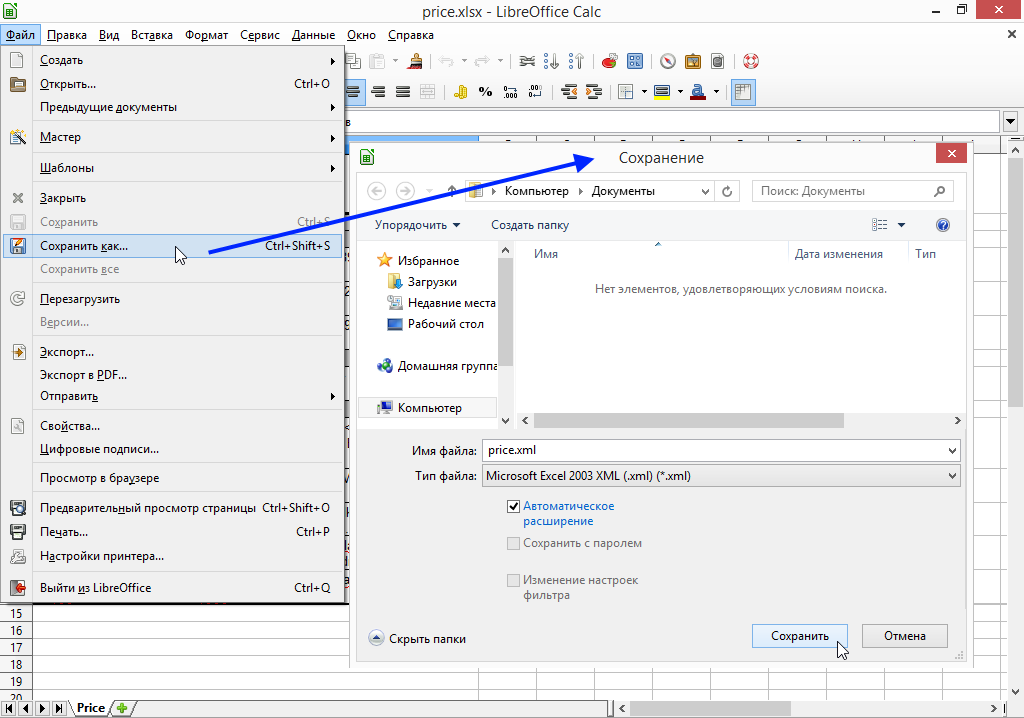Click refresh icon beside Документы path
The height and width of the screenshot is (718, 1024).
pyautogui.click(x=727, y=191)
